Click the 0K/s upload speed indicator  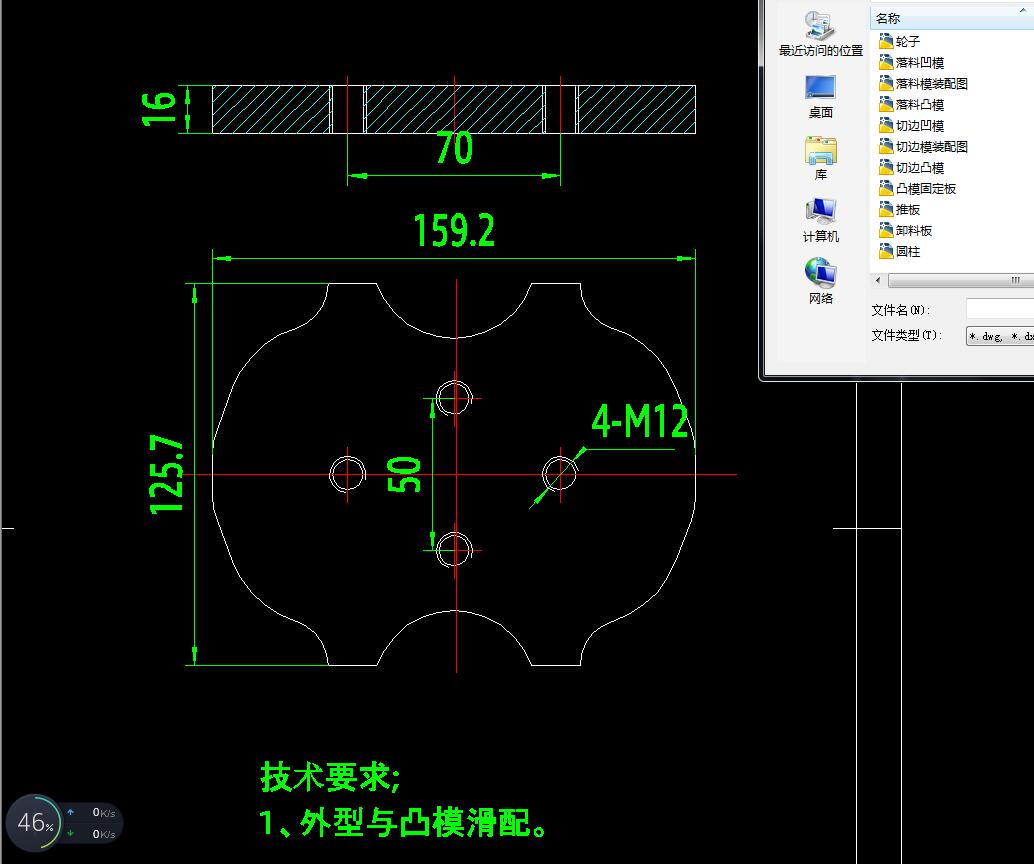click(93, 813)
